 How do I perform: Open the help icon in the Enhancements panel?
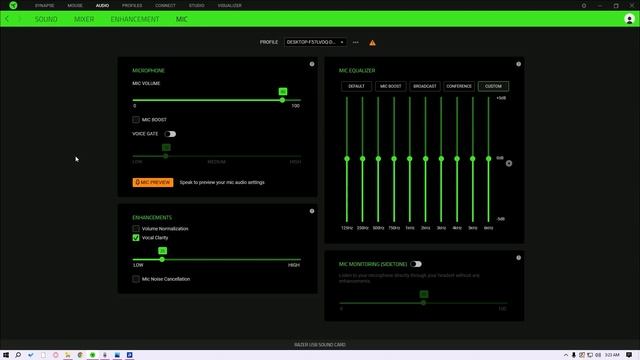pos(312,211)
